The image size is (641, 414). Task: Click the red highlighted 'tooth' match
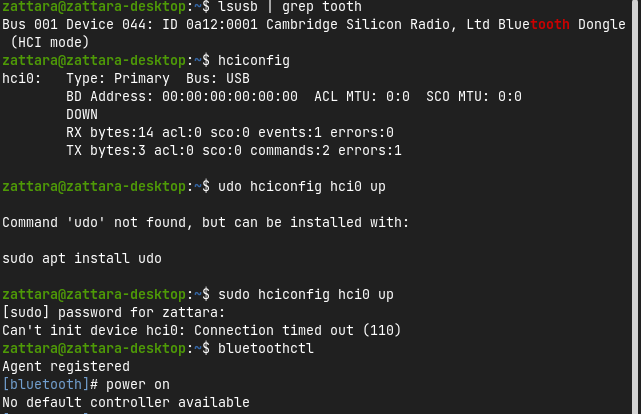pyautogui.click(x=549, y=25)
